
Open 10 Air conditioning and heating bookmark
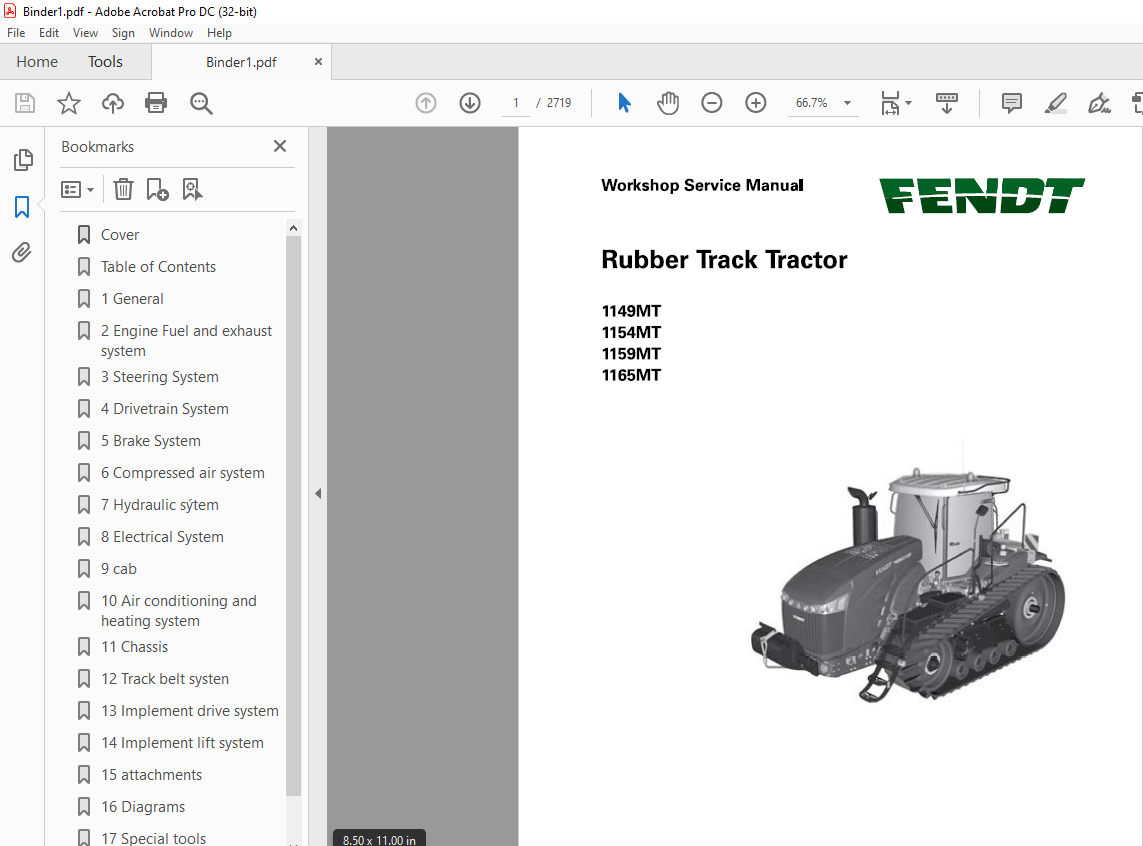coord(179,611)
